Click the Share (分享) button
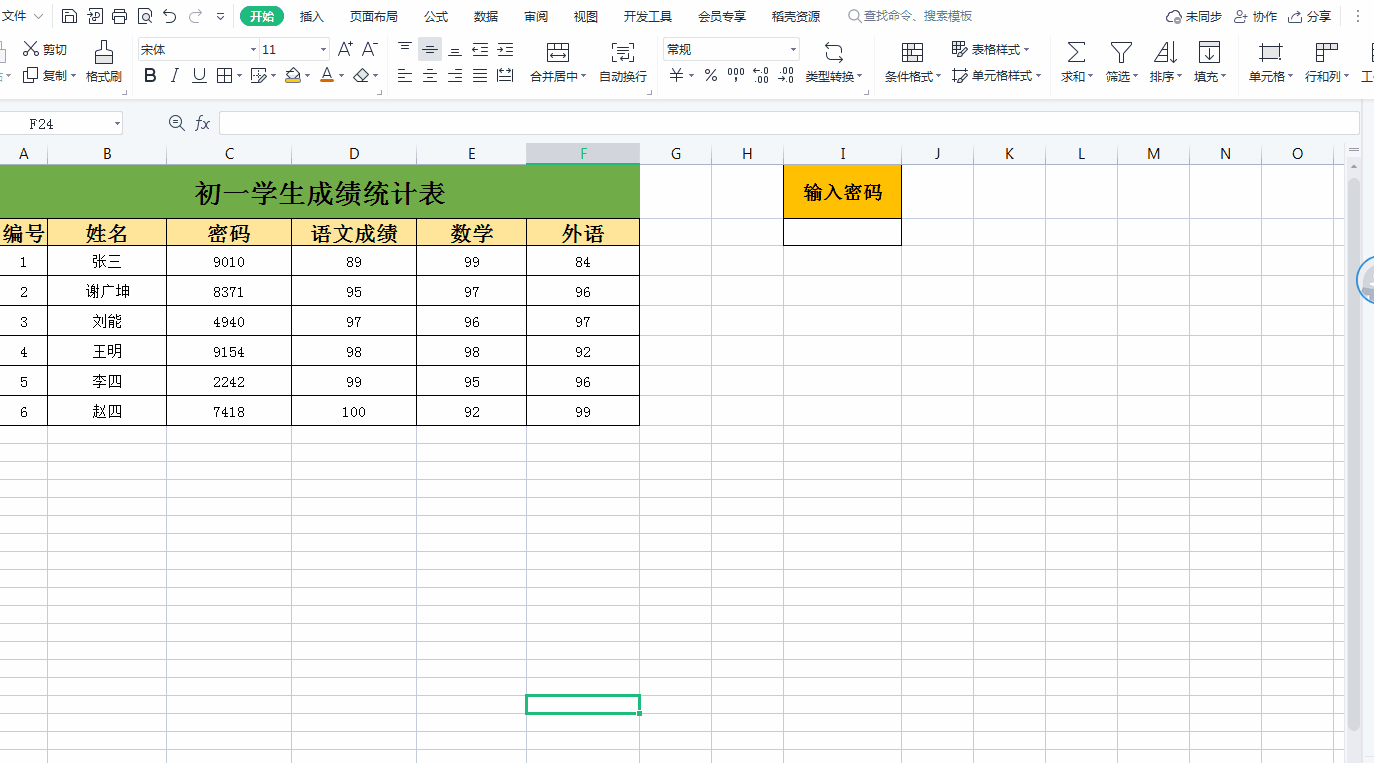The image size is (1374, 763). (x=1310, y=16)
